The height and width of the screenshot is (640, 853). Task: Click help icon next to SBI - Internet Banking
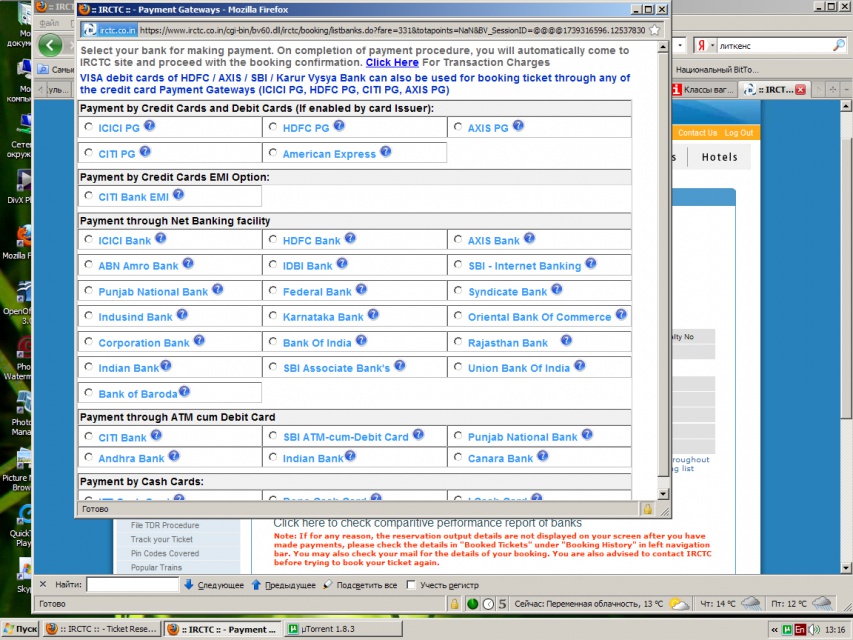pyautogui.click(x=590, y=264)
